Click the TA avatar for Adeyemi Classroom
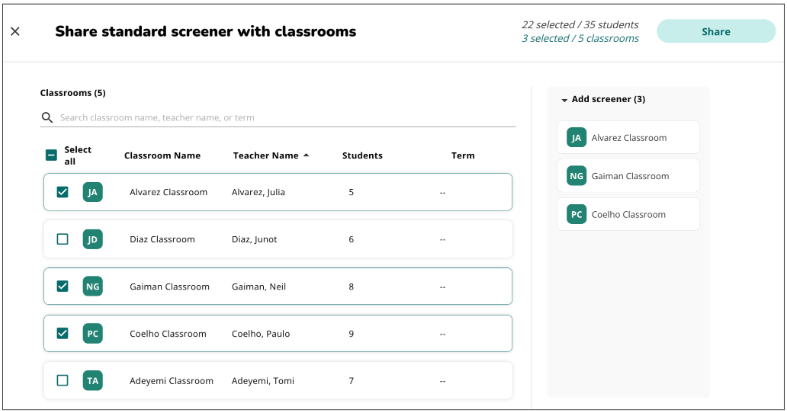The image size is (787, 411). point(93,381)
